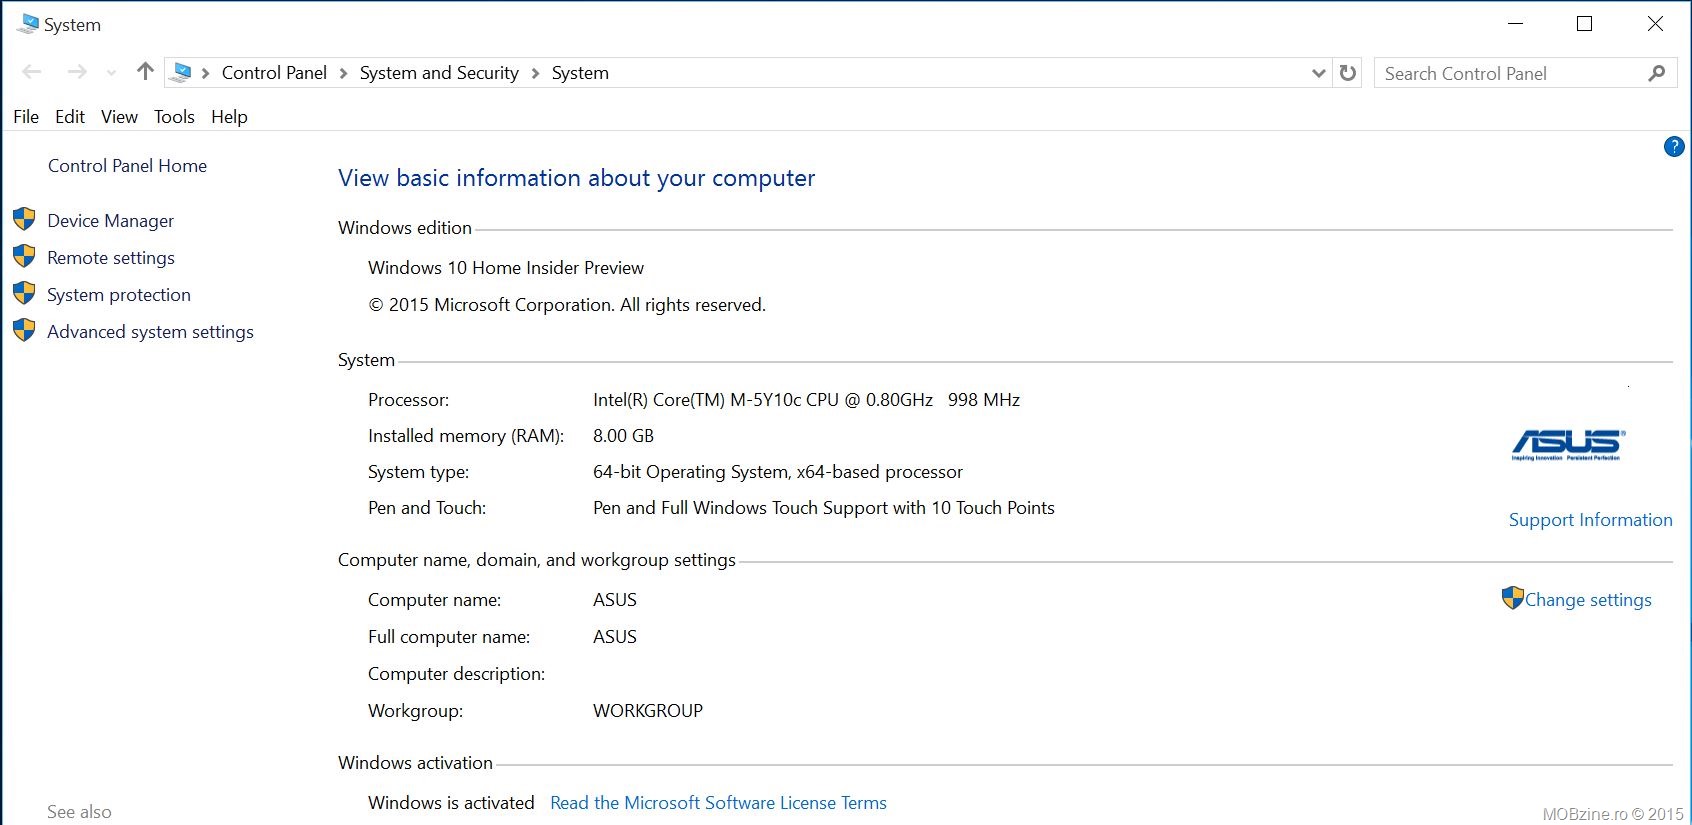Open System protection link
This screenshot has height=825, width=1692.
[x=119, y=295]
